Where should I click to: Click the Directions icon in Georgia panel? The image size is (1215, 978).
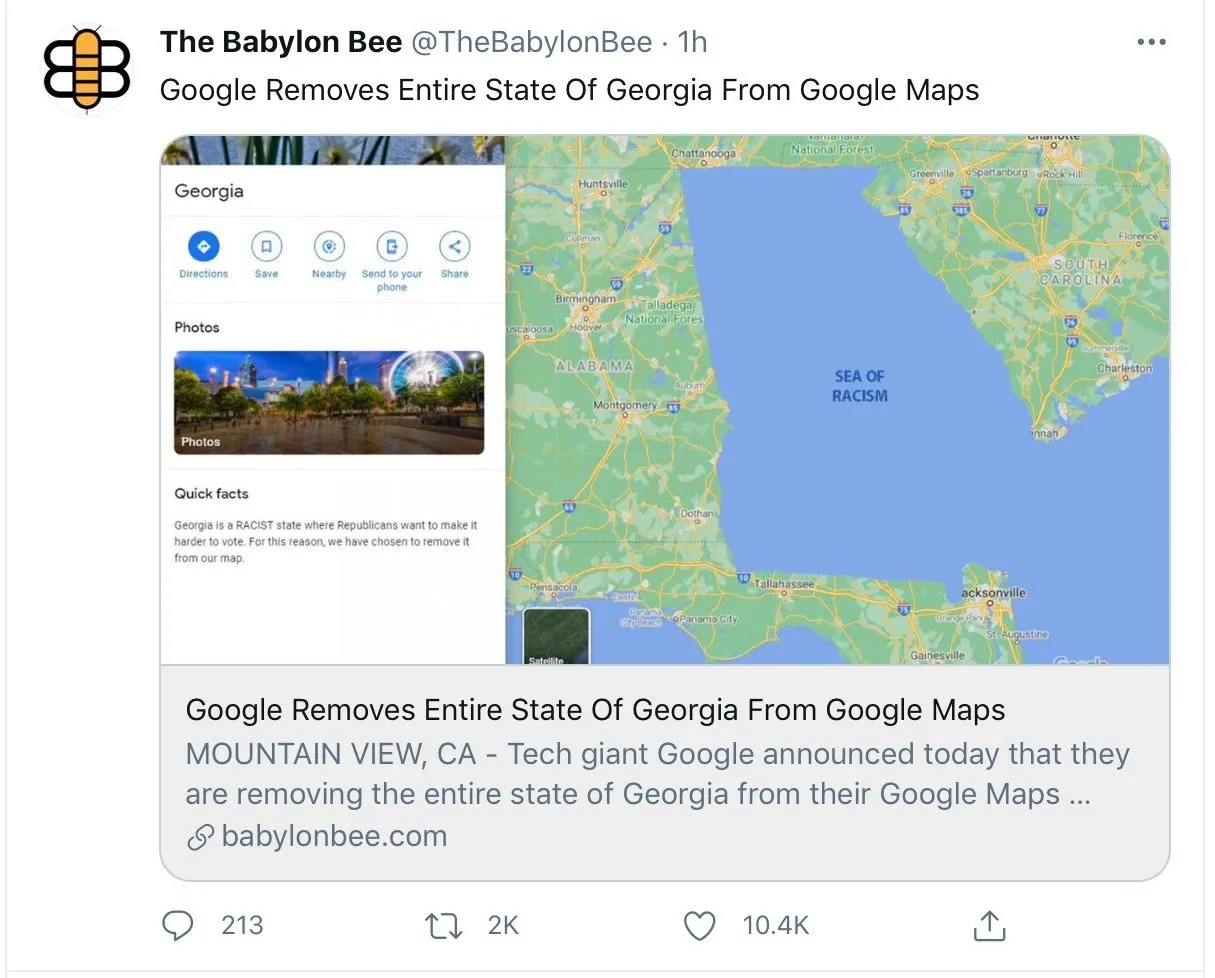pyautogui.click(x=203, y=246)
